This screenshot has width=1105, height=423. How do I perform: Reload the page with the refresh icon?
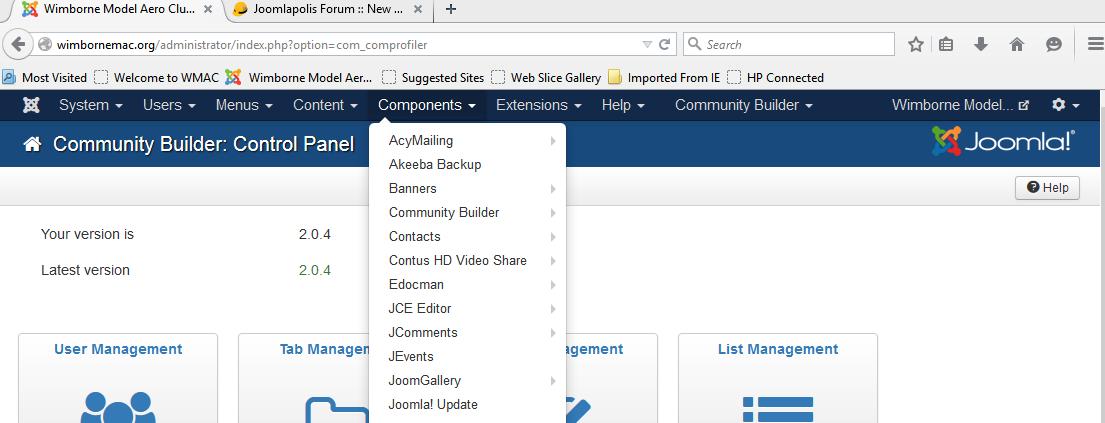point(665,44)
